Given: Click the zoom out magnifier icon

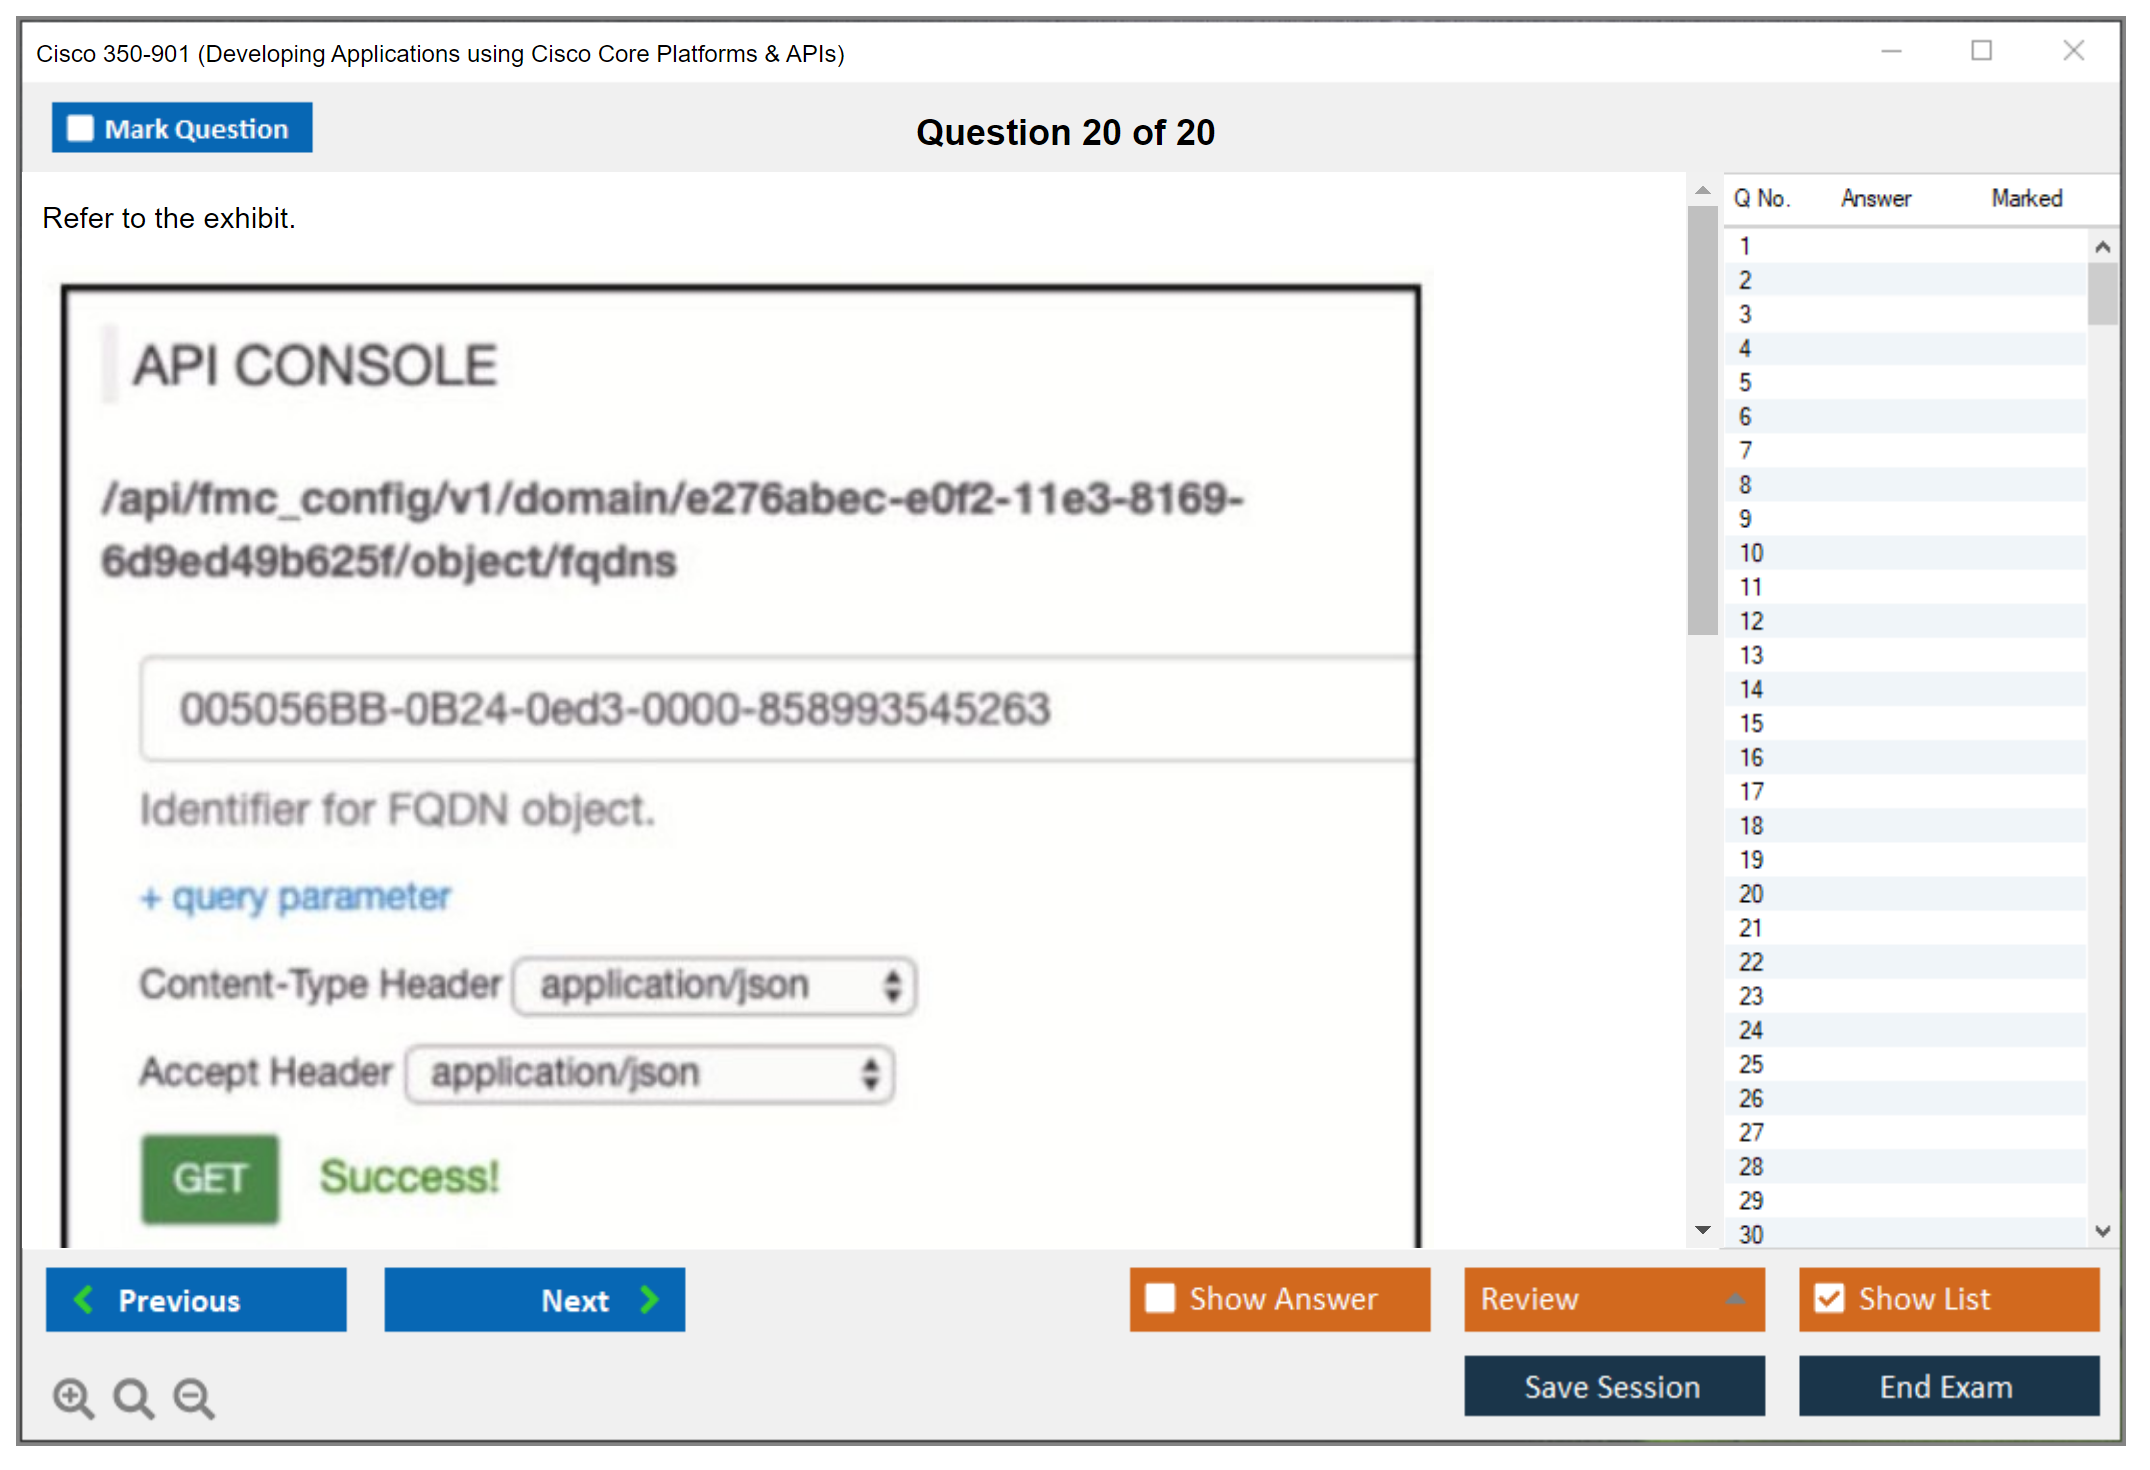Looking at the screenshot, I should click(x=194, y=1397).
